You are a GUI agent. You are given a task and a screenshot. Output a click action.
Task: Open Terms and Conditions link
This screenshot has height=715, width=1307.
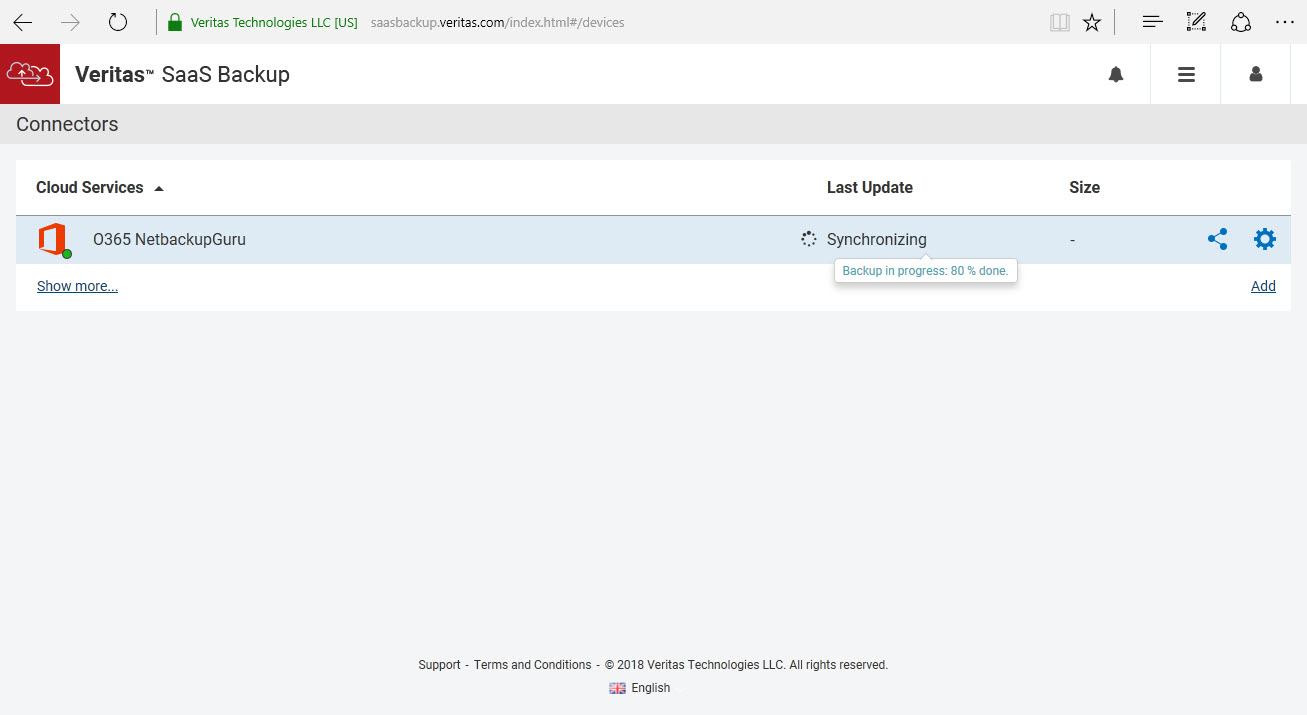(x=533, y=665)
